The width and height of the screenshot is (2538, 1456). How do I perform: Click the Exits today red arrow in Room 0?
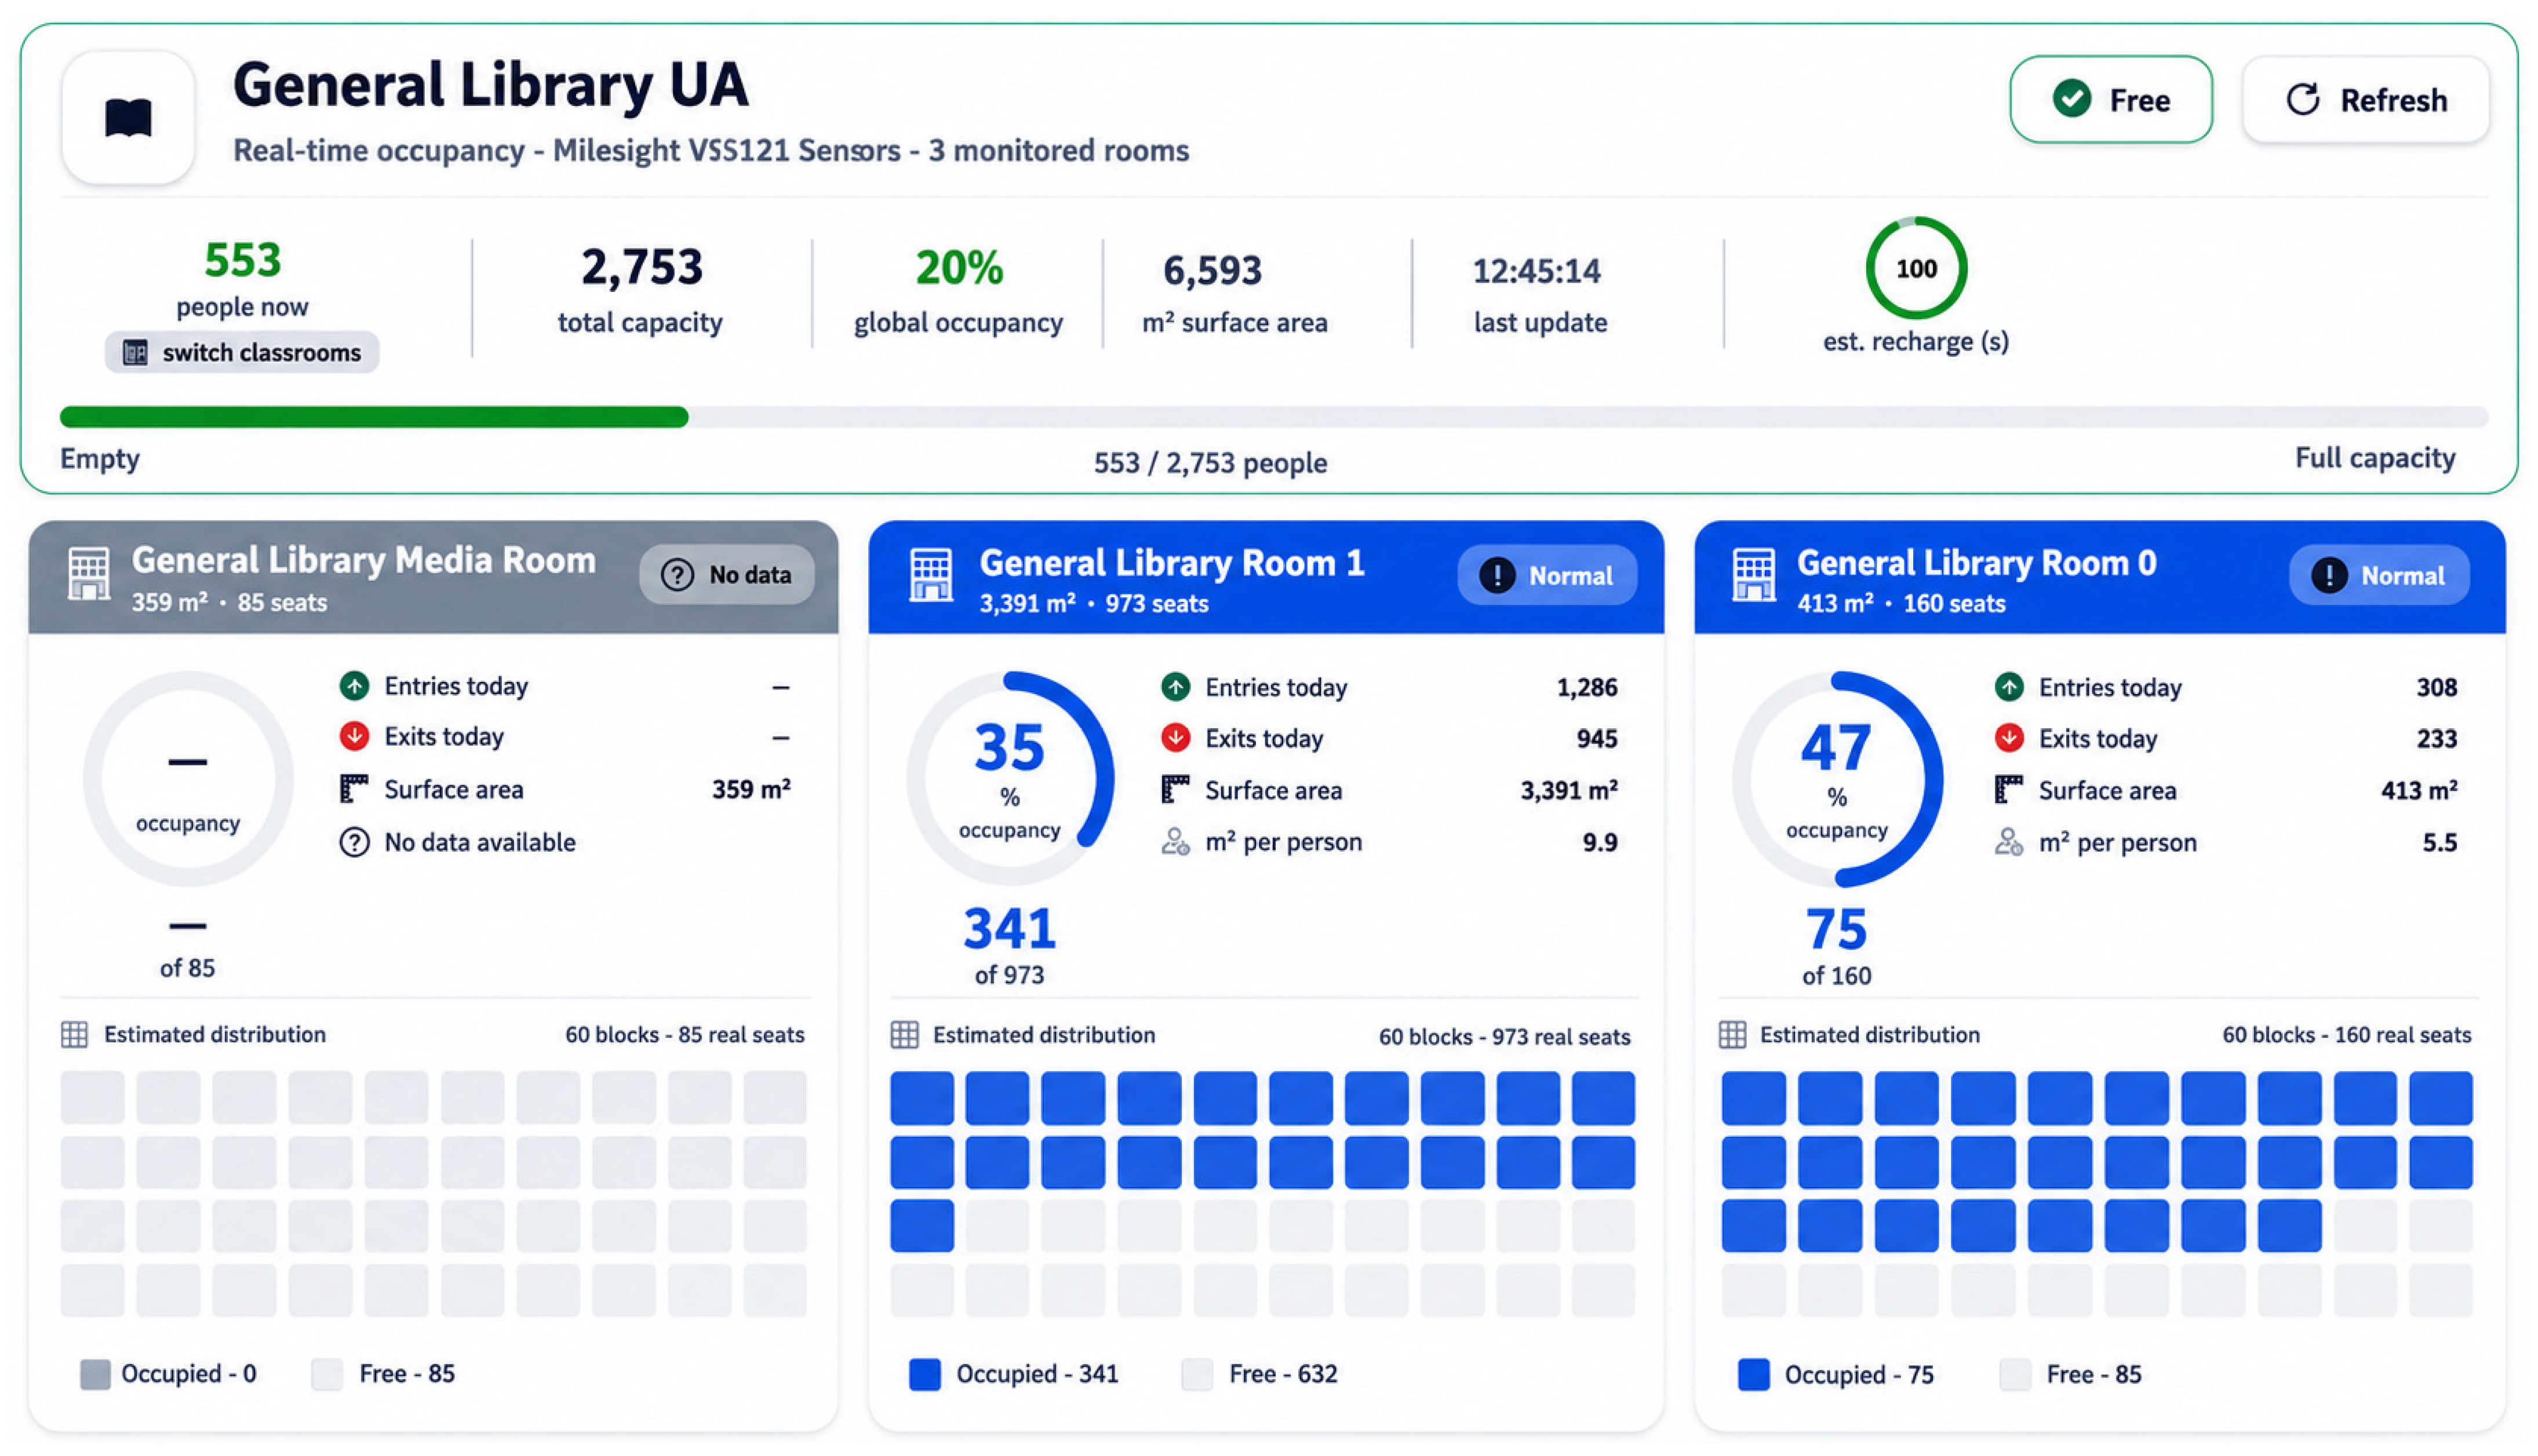tap(2009, 738)
